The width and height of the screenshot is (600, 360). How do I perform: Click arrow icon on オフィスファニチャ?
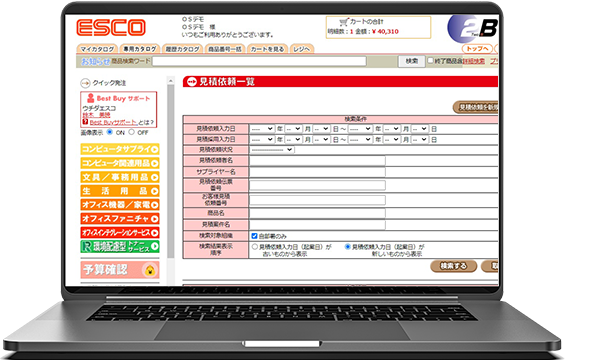[x=154, y=218]
